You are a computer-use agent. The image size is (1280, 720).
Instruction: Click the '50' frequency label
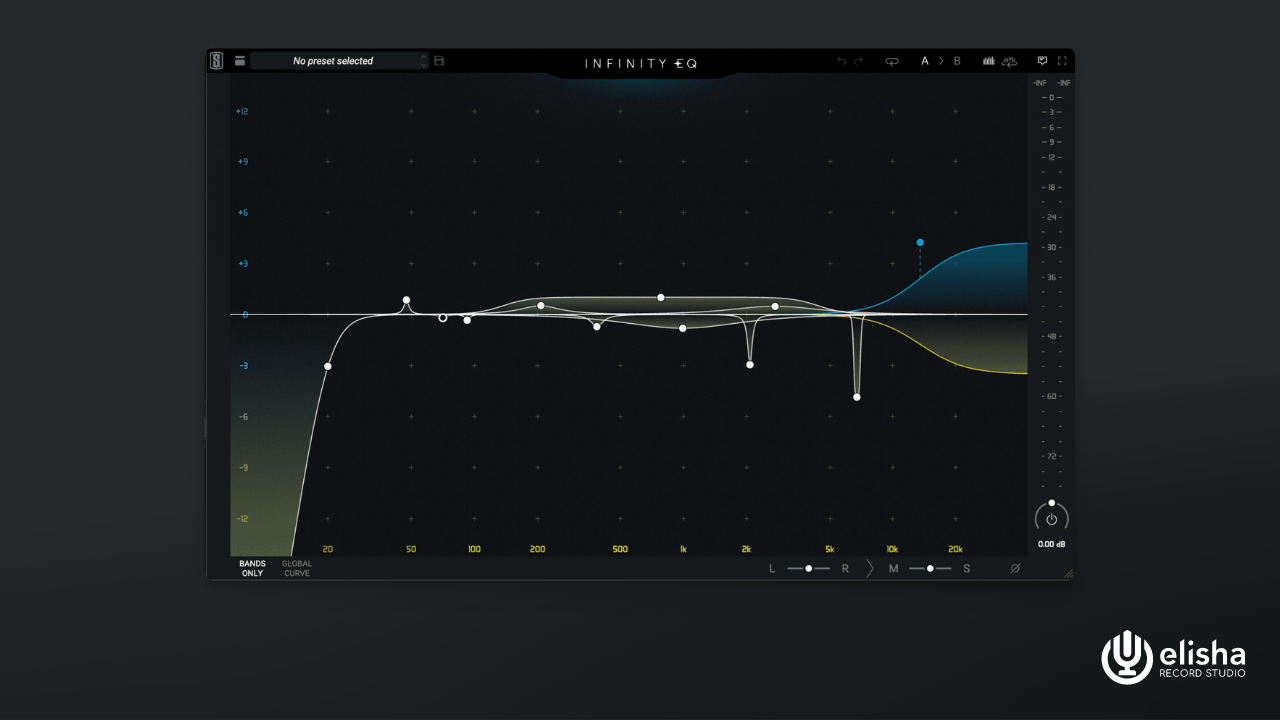(x=411, y=549)
